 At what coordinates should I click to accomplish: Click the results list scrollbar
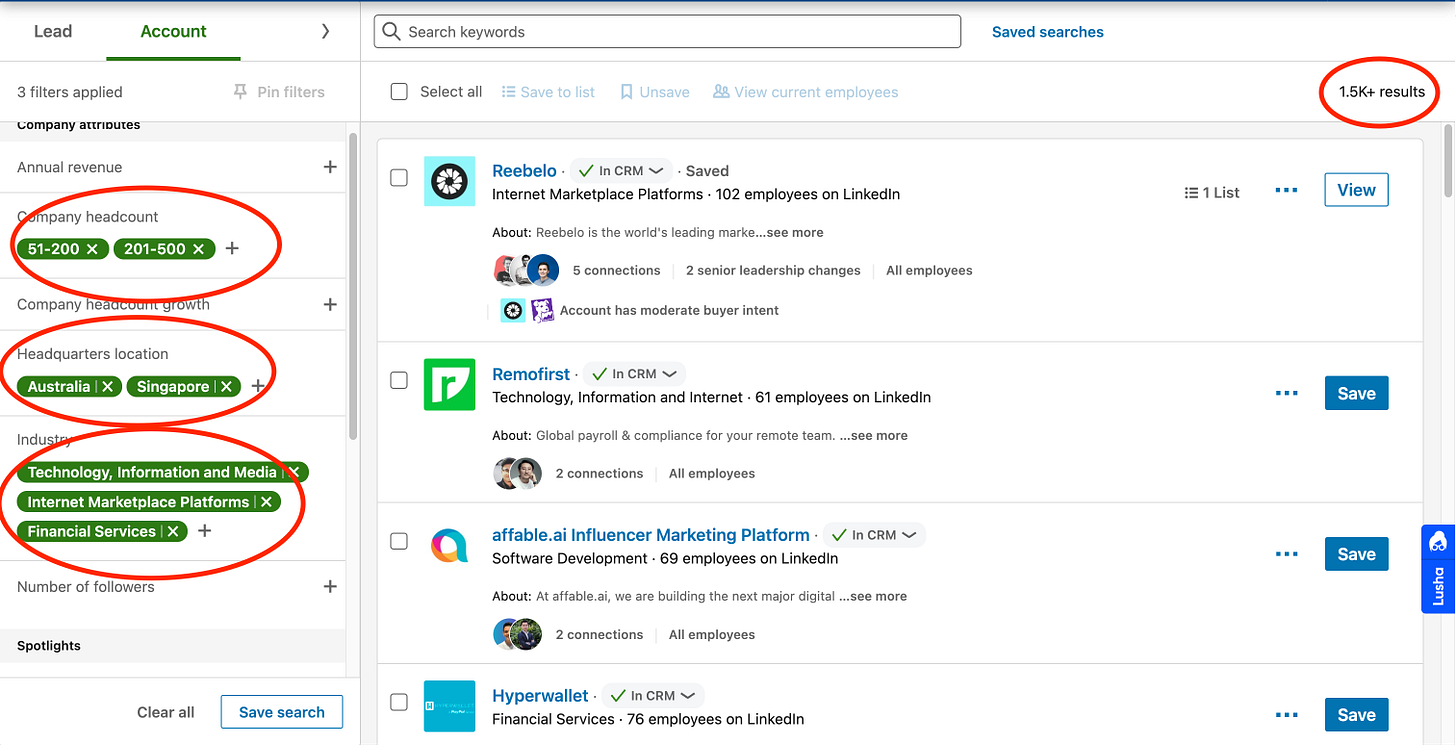tap(1449, 160)
